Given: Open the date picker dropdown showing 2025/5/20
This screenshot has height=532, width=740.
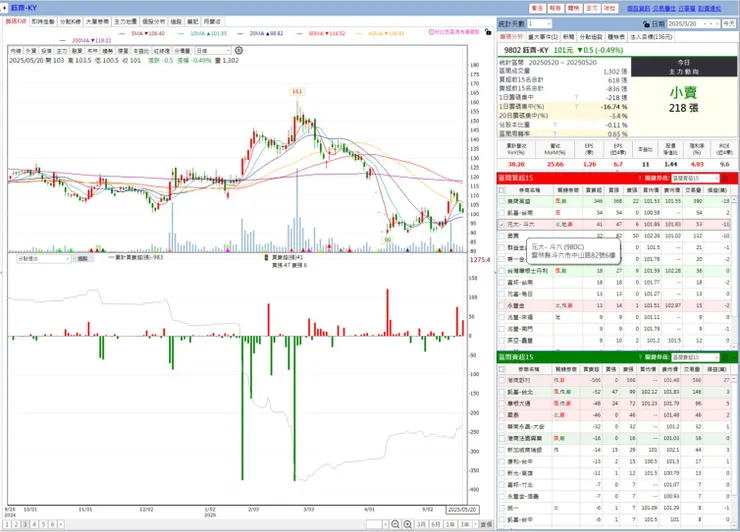Looking at the screenshot, I should 694,24.
